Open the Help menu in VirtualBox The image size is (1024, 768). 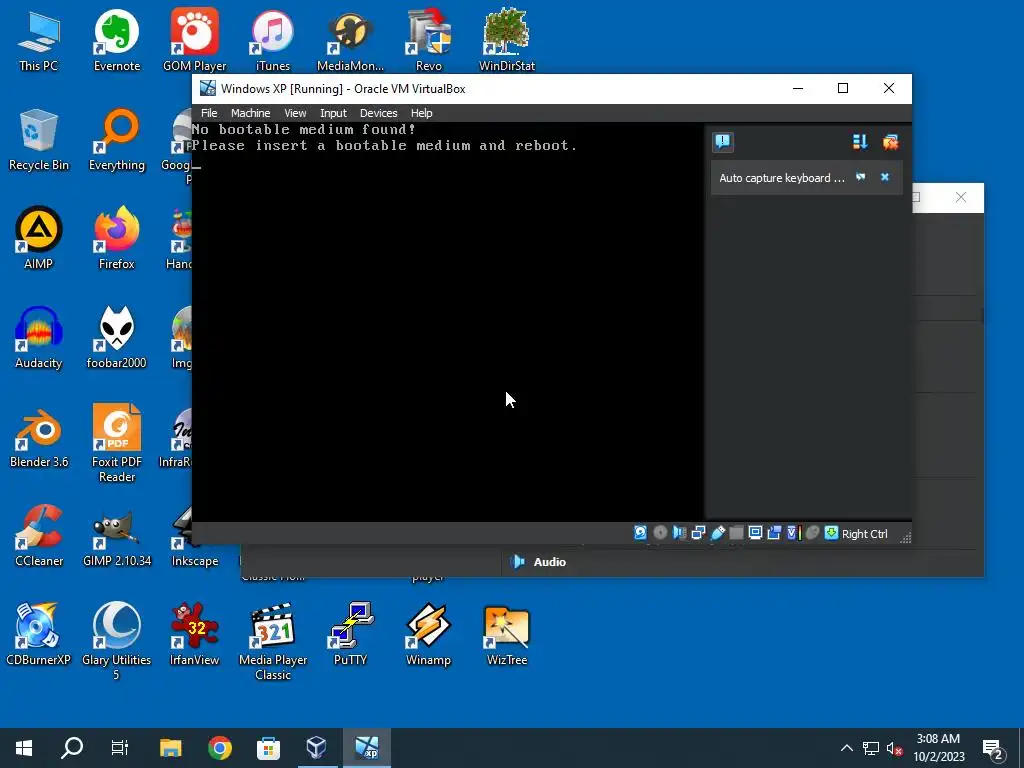(x=421, y=113)
